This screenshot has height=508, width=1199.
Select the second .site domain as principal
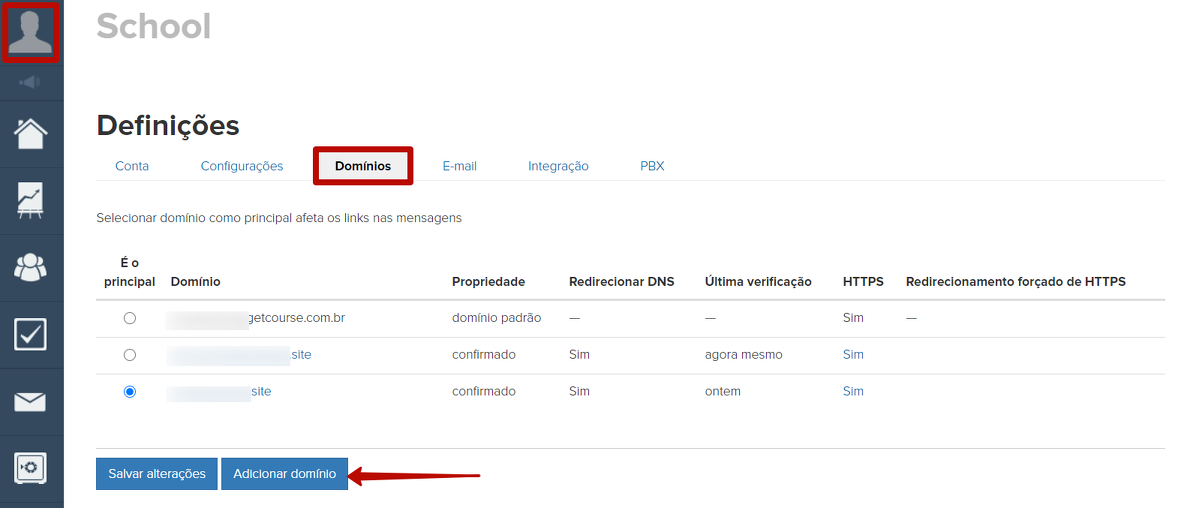pyautogui.click(x=129, y=355)
